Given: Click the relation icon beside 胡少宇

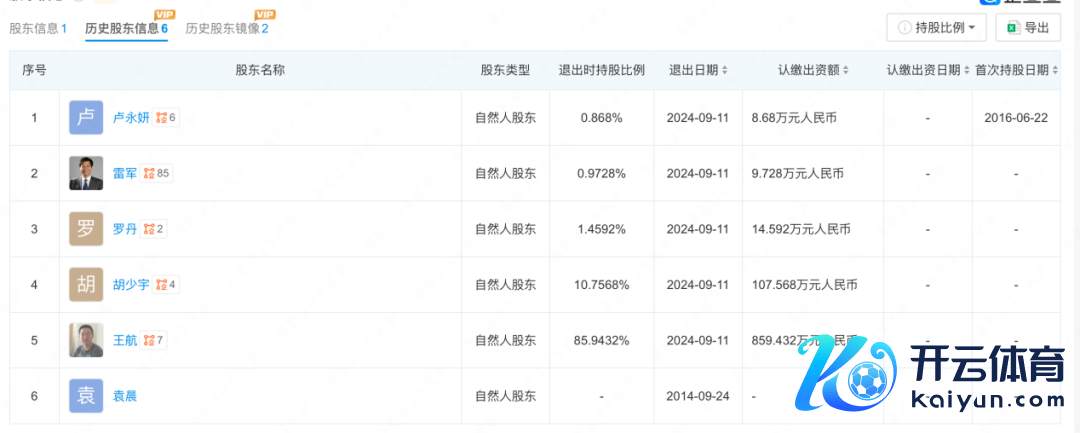Looking at the screenshot, I should [160, 285].
